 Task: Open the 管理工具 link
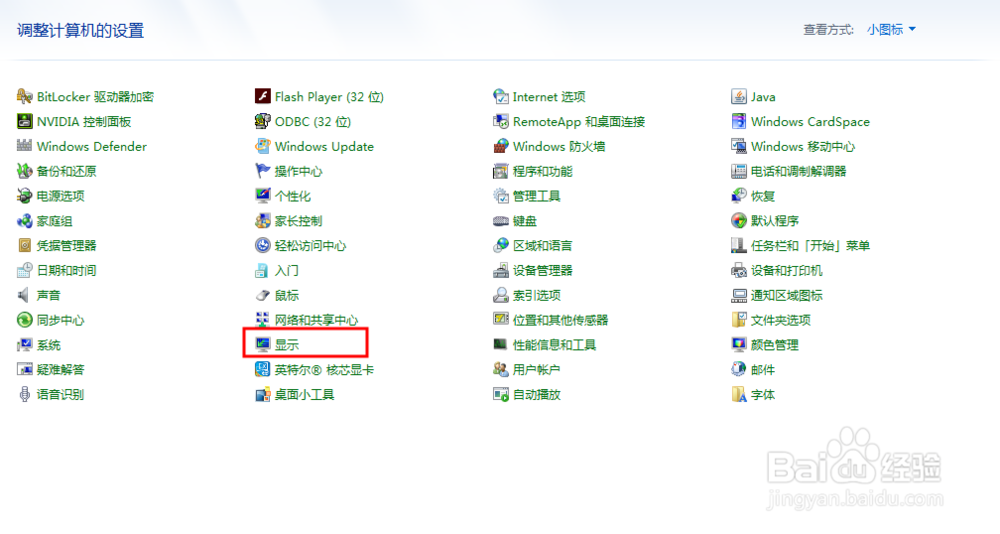536,197
